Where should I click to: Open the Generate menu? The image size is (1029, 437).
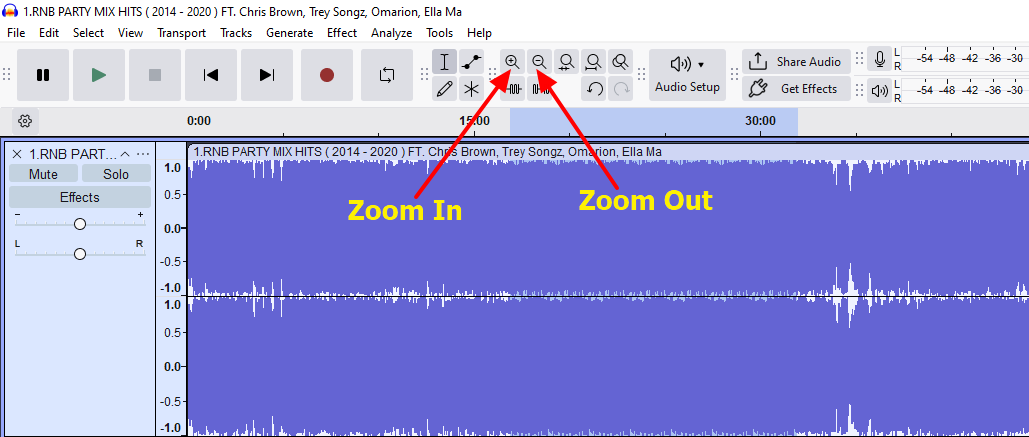[x=289, y=33]
